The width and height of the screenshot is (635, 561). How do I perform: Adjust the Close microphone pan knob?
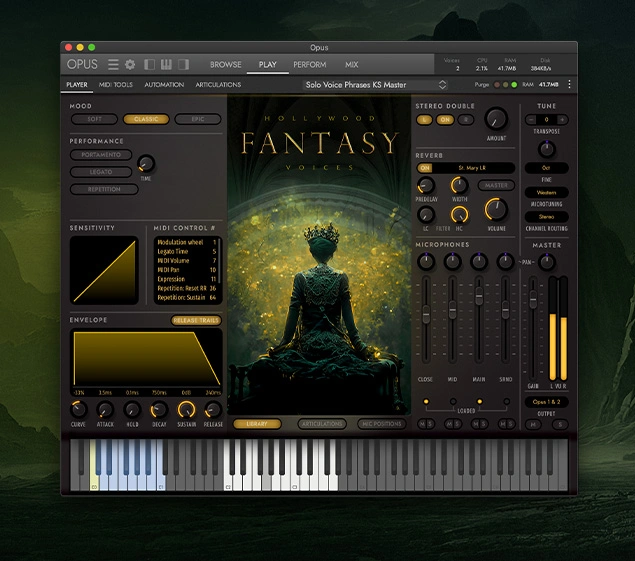(426, 262)
